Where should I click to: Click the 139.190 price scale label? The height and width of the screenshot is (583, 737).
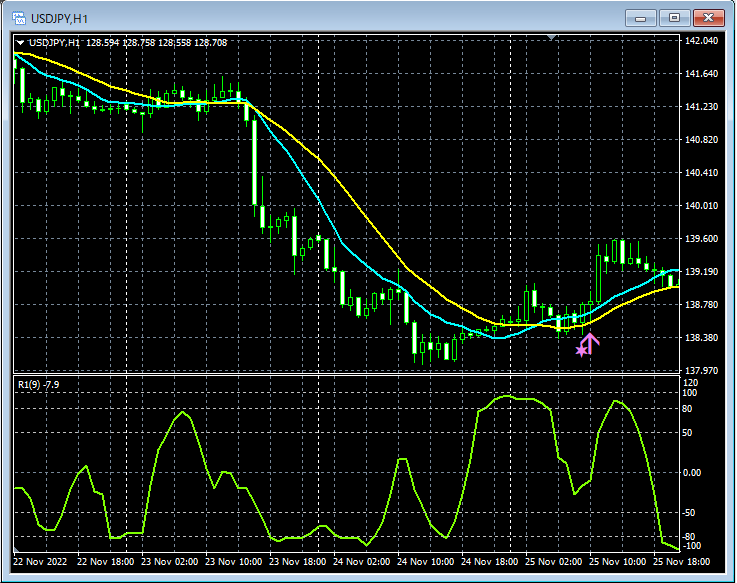(x=701, y=272)
